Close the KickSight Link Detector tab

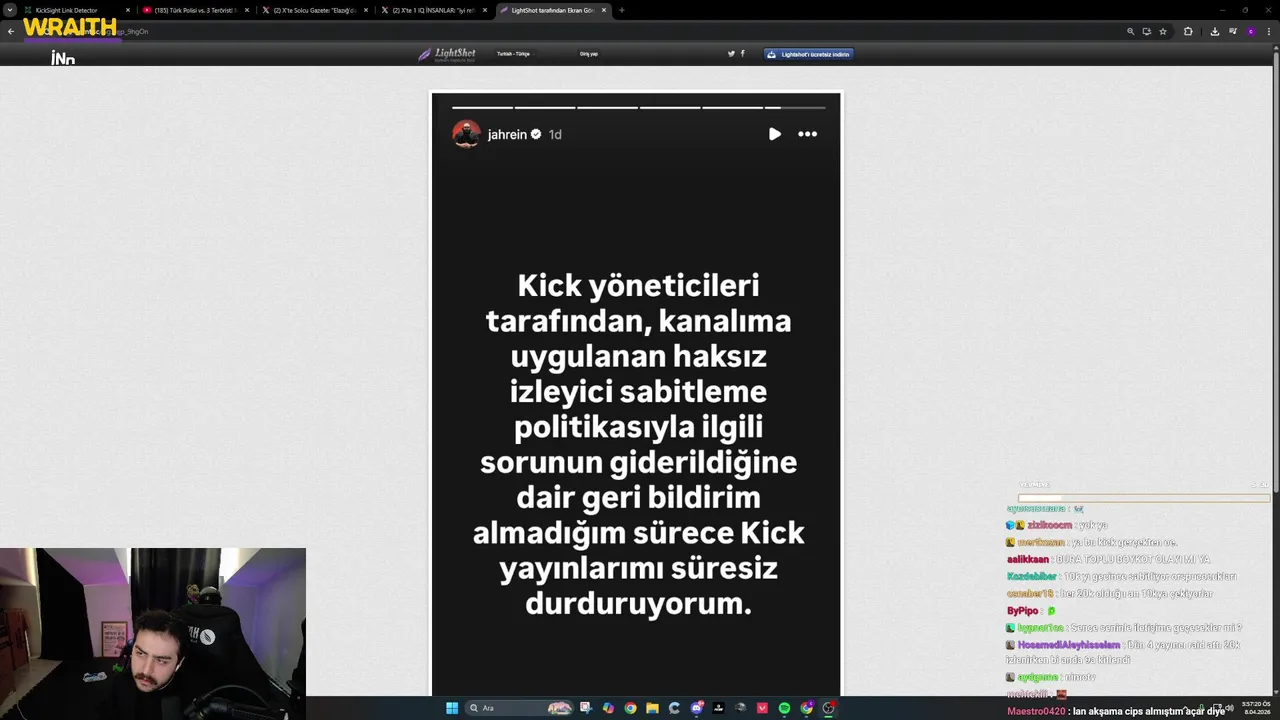click(128, 10)
